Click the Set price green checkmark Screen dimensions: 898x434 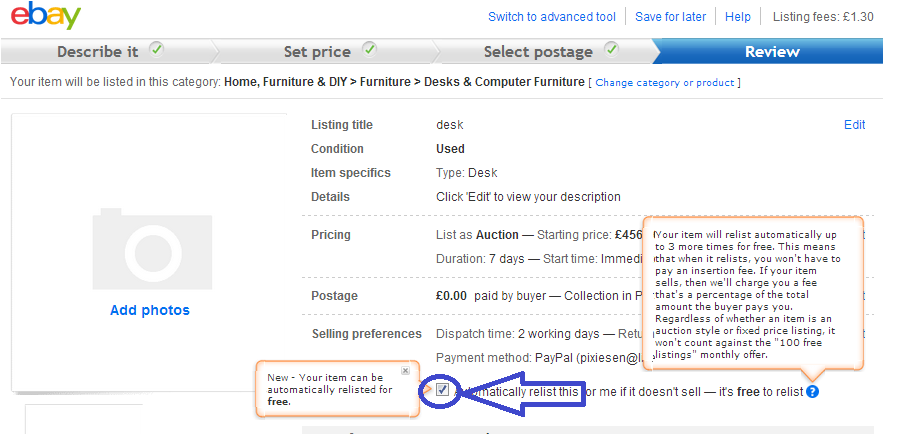pyautogui.click(x=370, y=49)
